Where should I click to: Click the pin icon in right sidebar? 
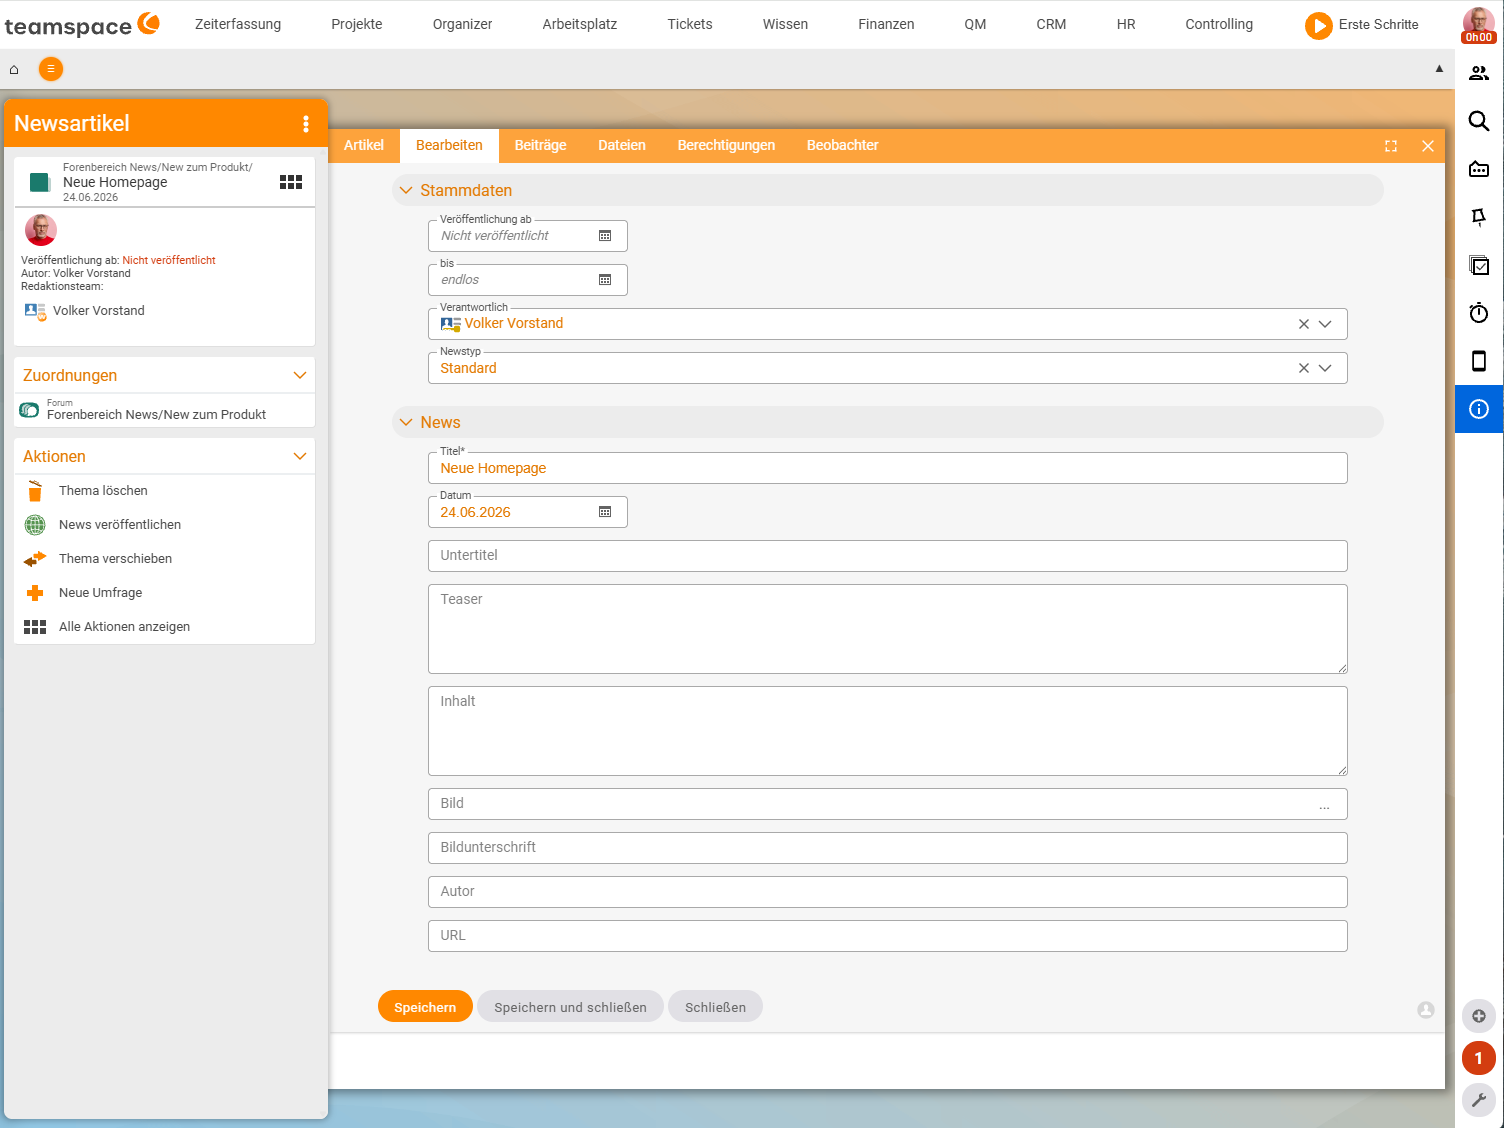(1479, 217)
